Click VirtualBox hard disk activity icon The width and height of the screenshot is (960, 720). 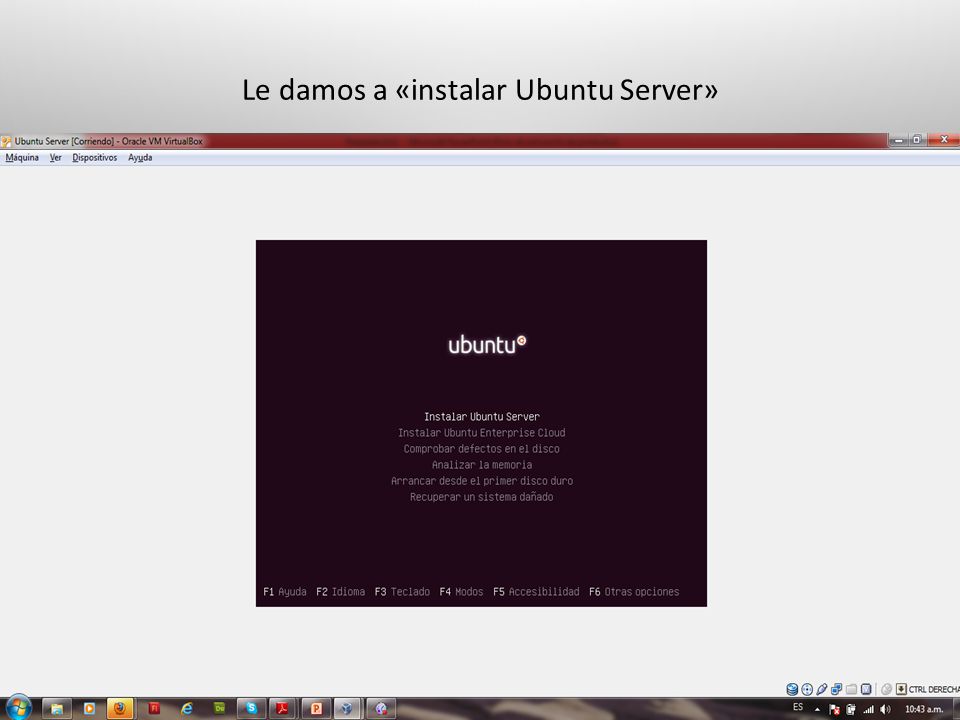coord(792,689)
